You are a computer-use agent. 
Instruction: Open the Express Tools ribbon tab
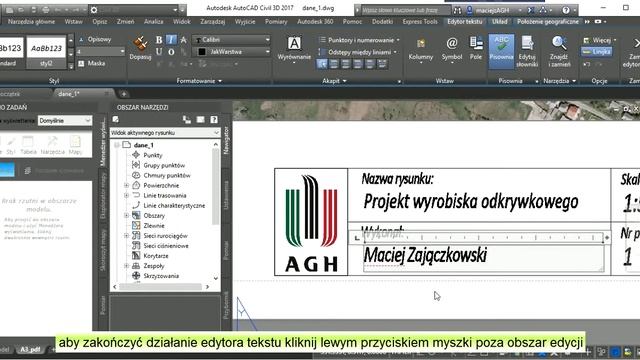tap(420, 22)
